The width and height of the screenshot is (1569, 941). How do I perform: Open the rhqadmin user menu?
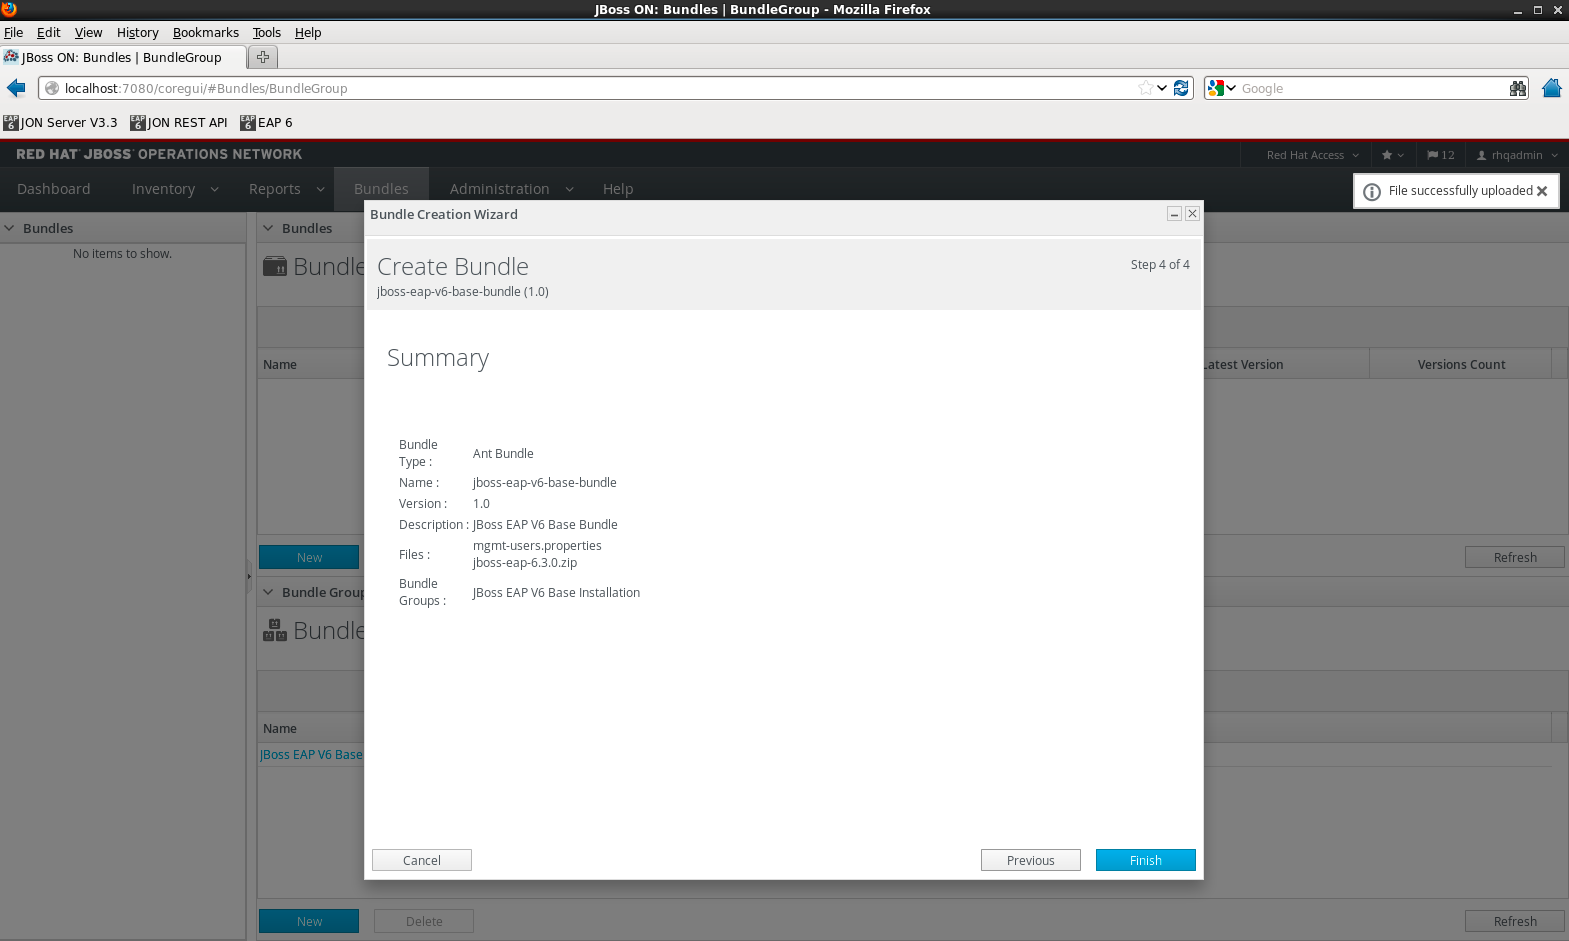coord(1517,155)
